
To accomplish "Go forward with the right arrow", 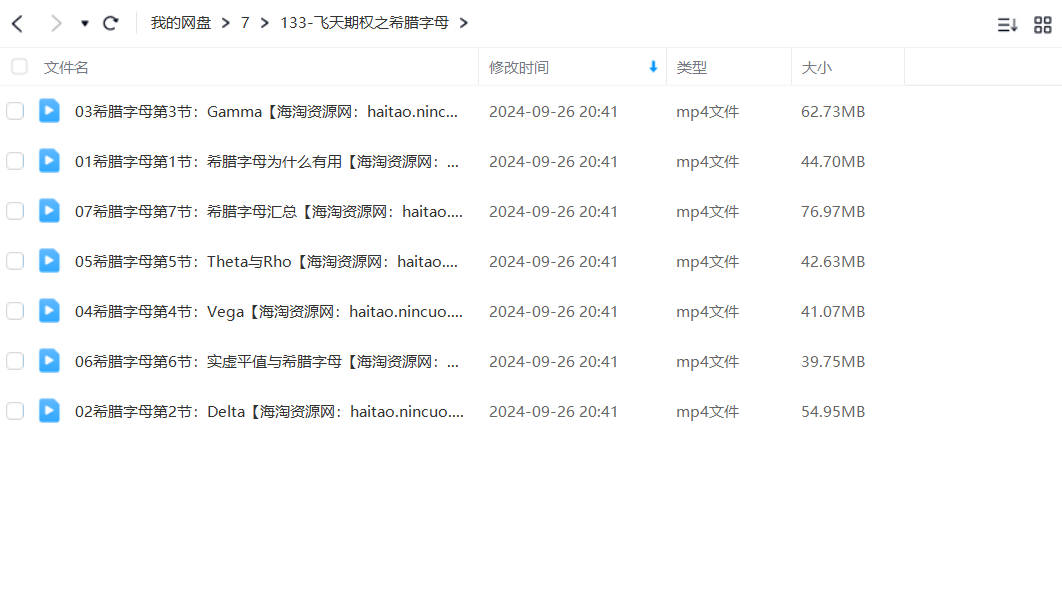I will click(x=56, y=24).
